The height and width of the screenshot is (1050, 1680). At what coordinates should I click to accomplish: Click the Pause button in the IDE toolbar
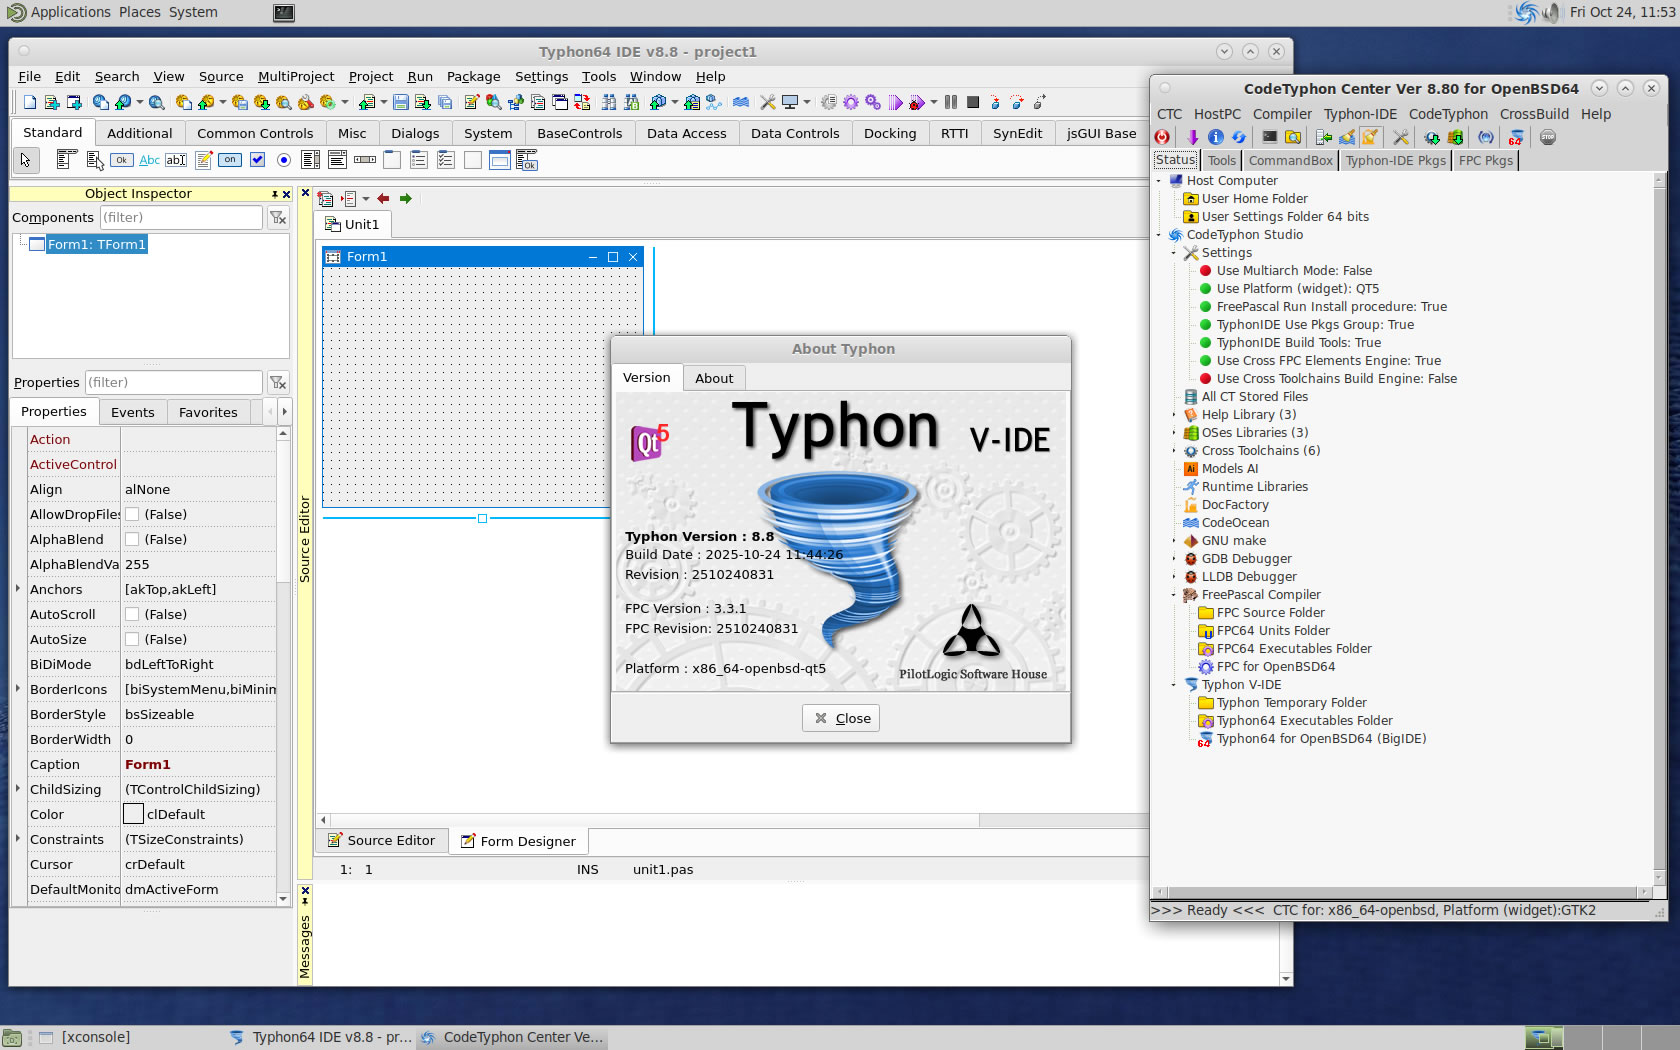(951, 102)
